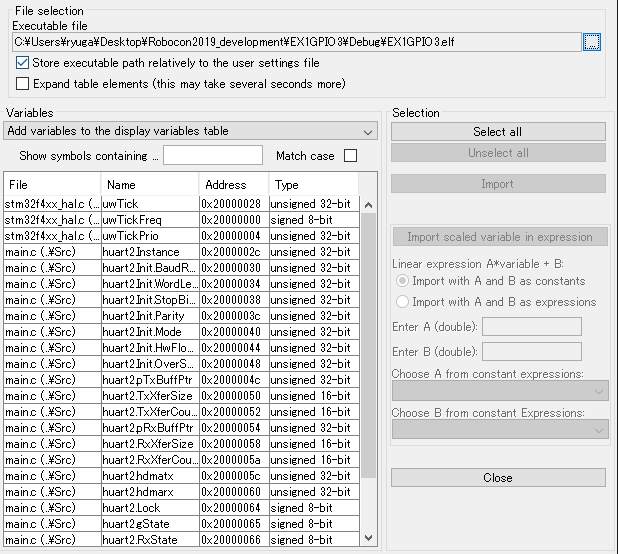Click the variables table scroll up arrow

(x=369, y=205)
